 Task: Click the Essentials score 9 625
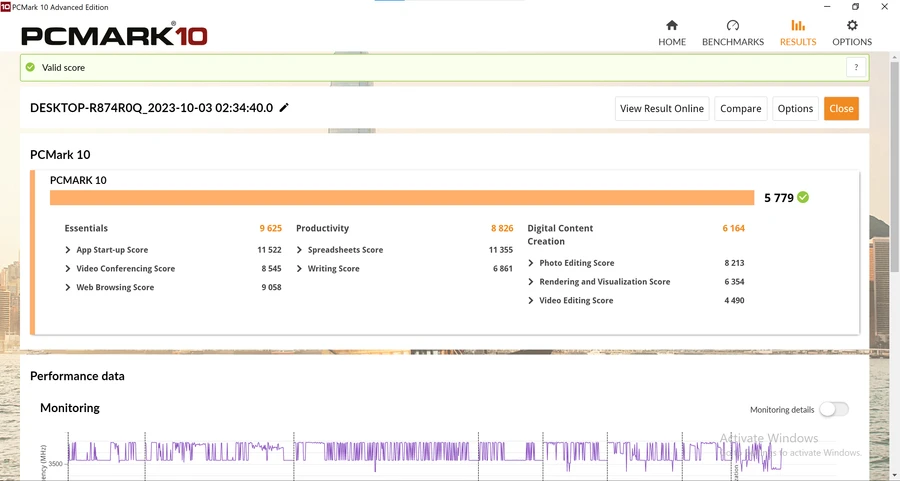point(270,228)
